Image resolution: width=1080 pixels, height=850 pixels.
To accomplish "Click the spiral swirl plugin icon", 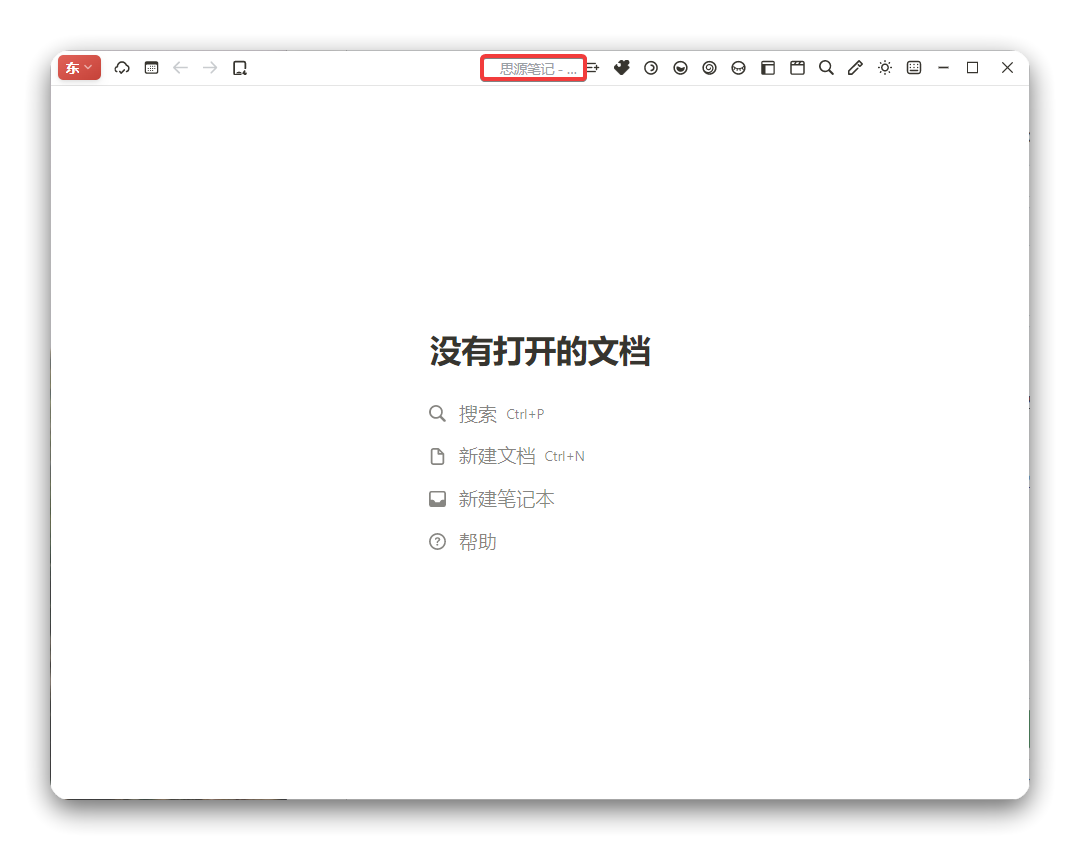I will (x=709, y=67).
